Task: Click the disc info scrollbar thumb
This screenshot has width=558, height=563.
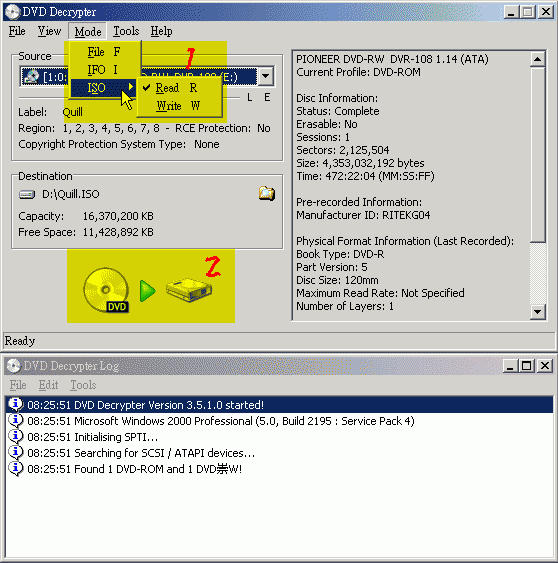Action: pyautogui.click(x=538, y=154)
